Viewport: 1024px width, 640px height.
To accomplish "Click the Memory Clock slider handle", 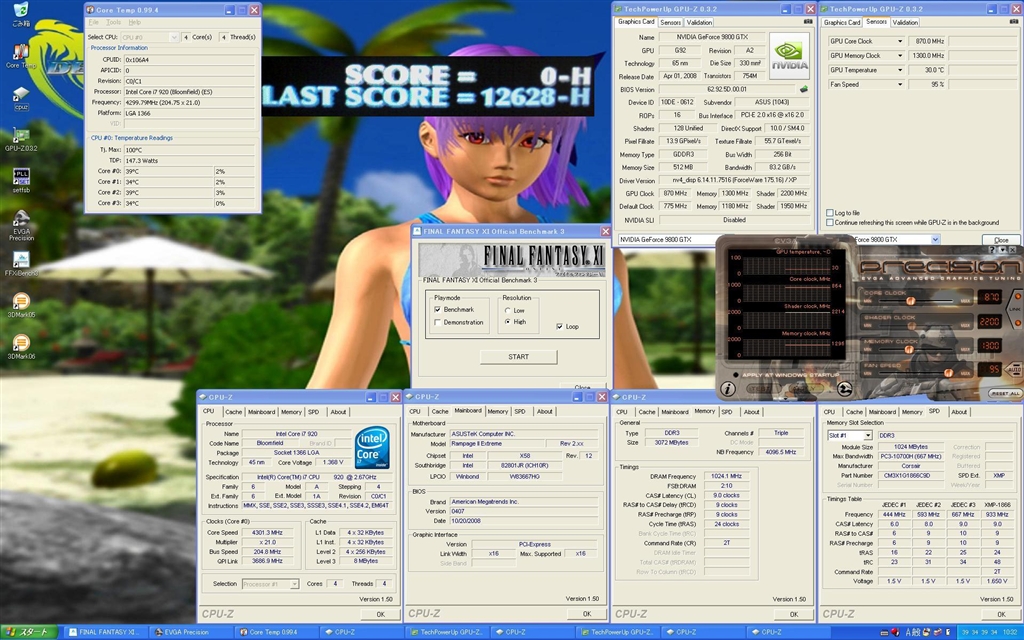I will click(908, 349).
